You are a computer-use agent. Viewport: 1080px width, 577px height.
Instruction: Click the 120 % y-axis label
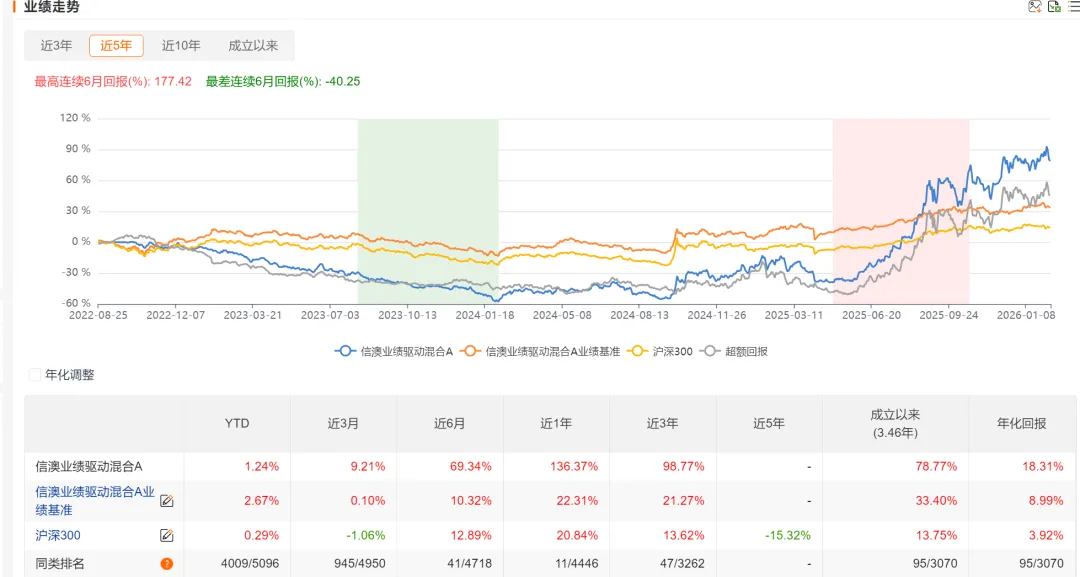75,118
